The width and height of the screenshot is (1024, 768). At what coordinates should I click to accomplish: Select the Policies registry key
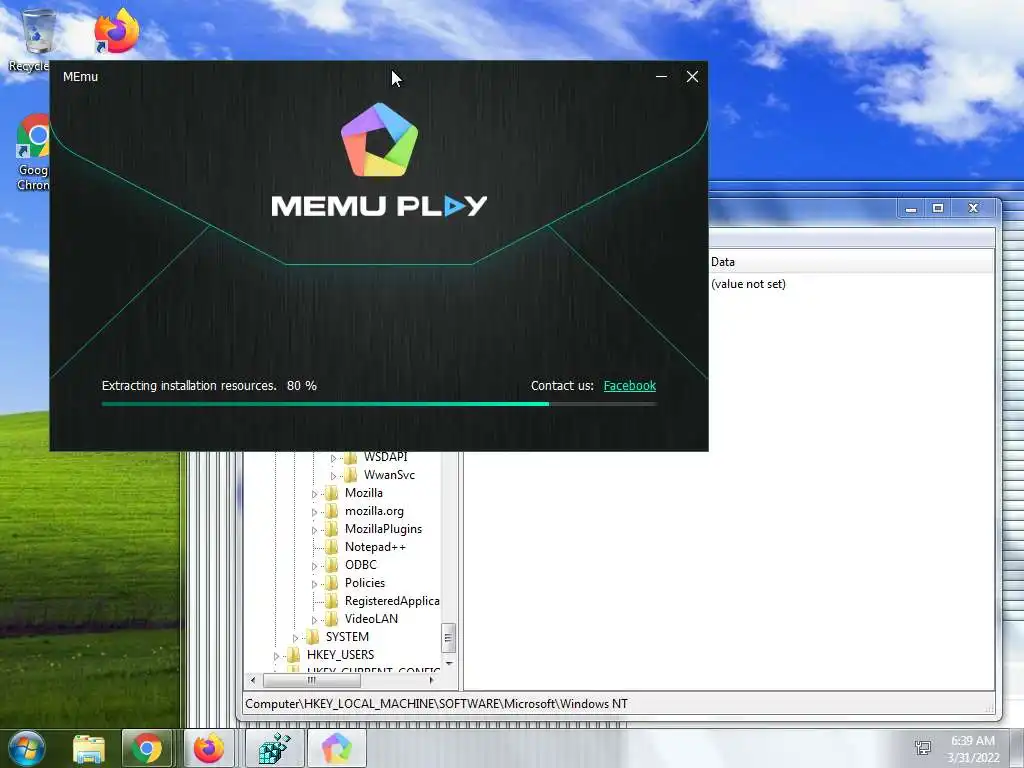(364, 583)
